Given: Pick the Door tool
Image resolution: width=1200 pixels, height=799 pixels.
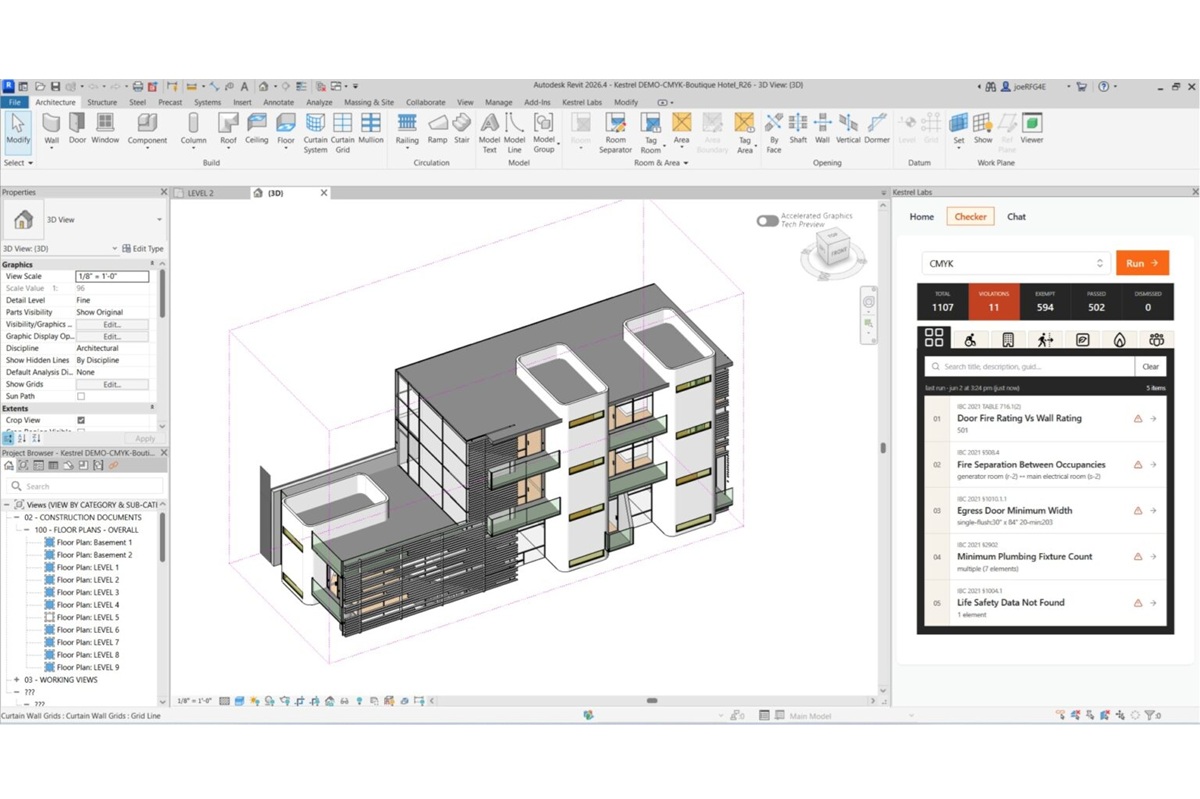Looking at the screenshot, I should point(77,127).
